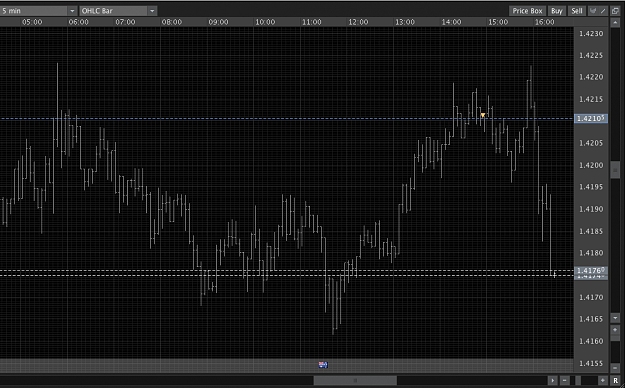Click the vertical scrollbar thumb
The width and height of the screenshot is (625, 388).
pos(615,170)
